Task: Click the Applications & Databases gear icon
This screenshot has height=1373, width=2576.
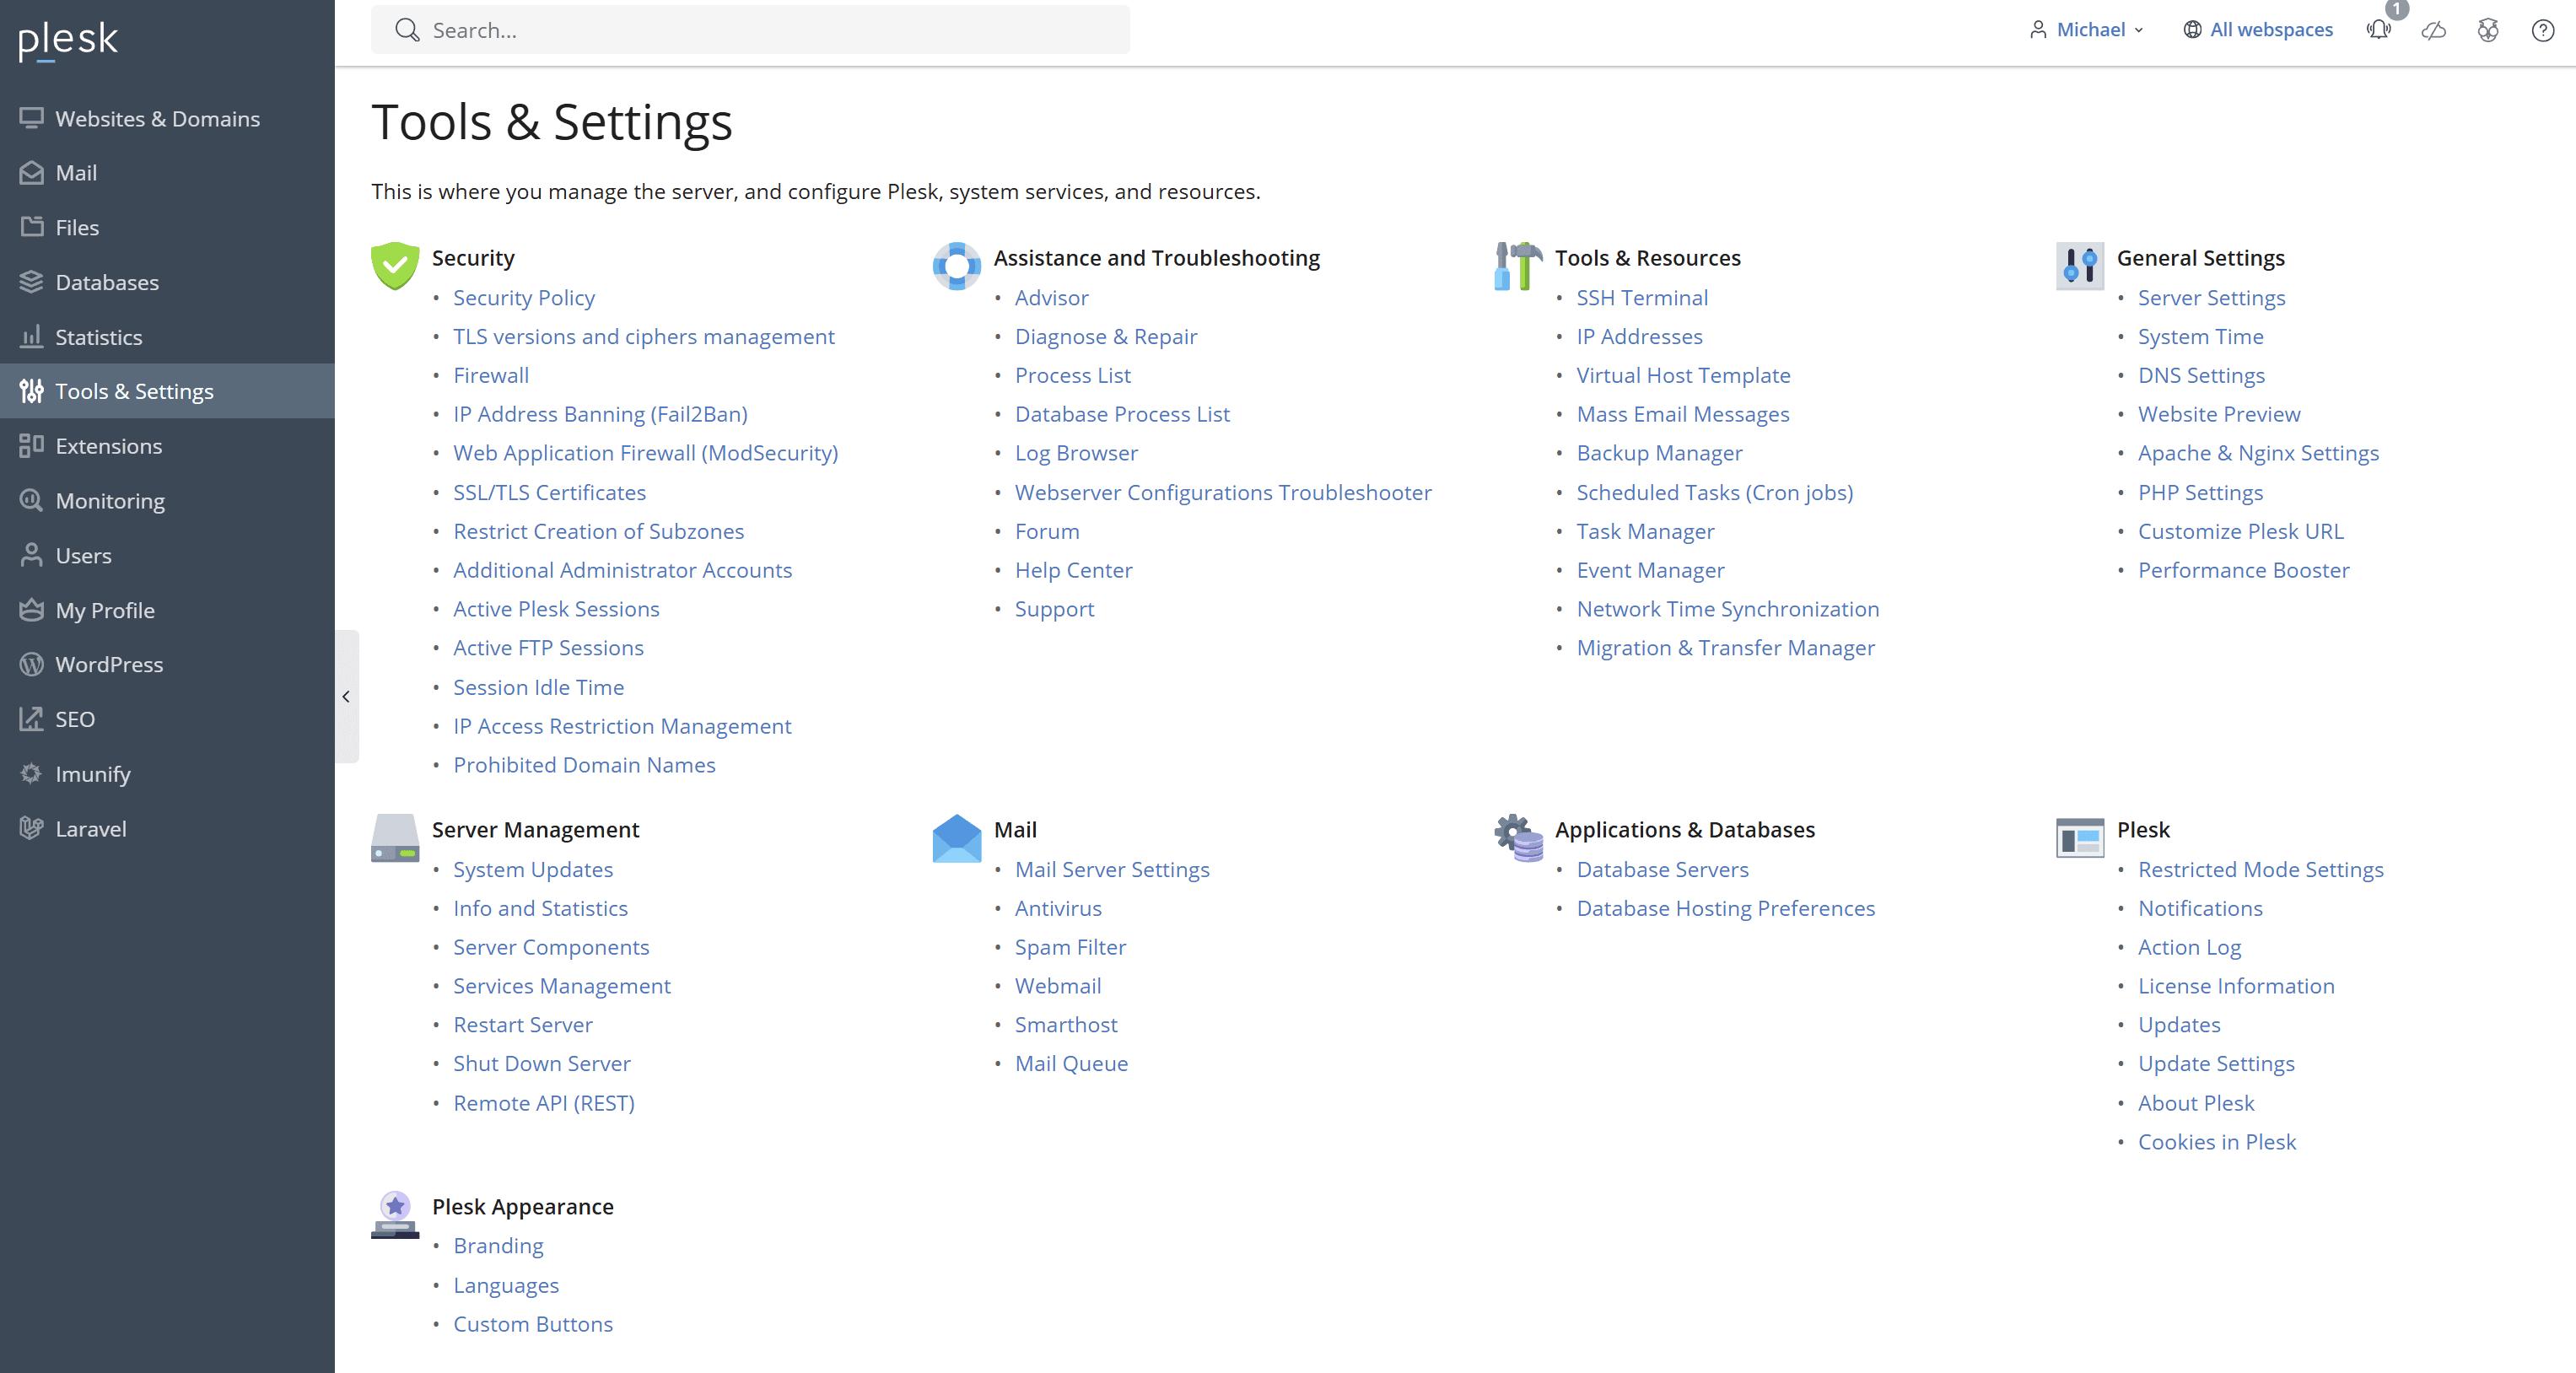Action: click(x=1518, y=838)
